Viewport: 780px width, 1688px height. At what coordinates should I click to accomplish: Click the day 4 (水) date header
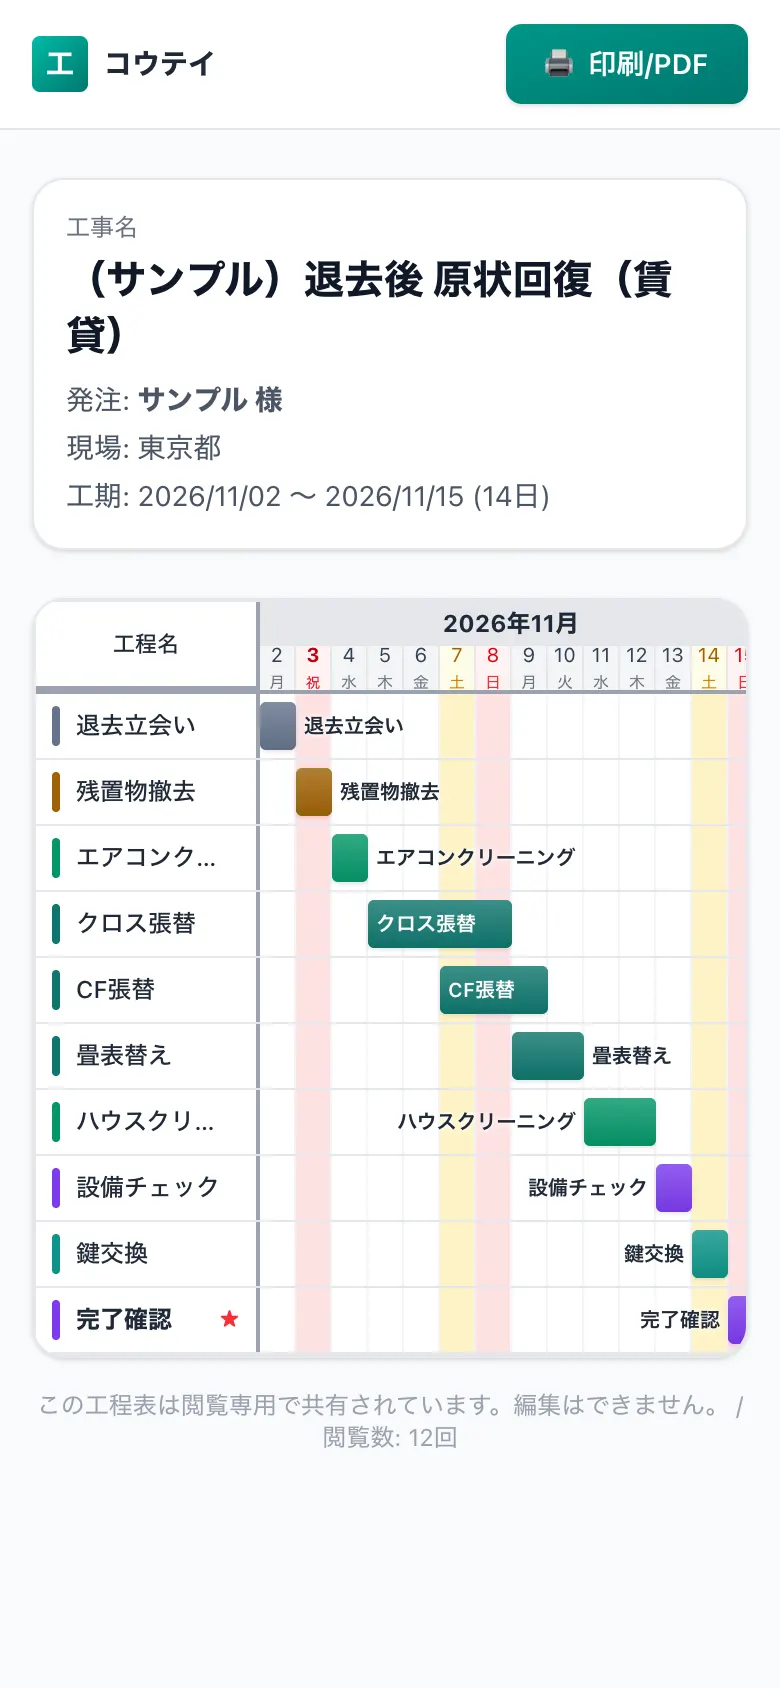(x=349, y=667)
